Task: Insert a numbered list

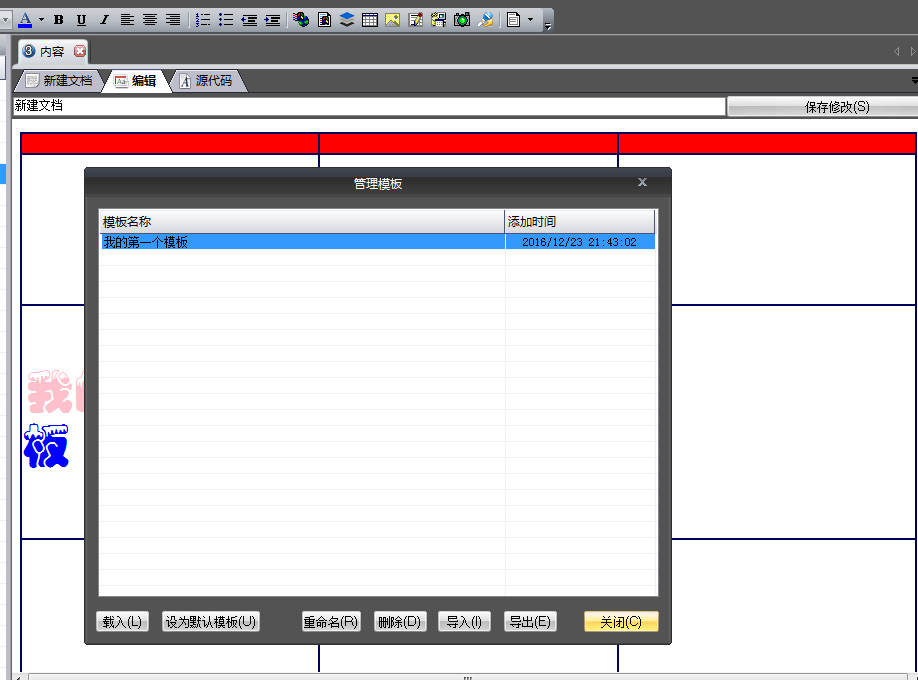Action: 203,19
